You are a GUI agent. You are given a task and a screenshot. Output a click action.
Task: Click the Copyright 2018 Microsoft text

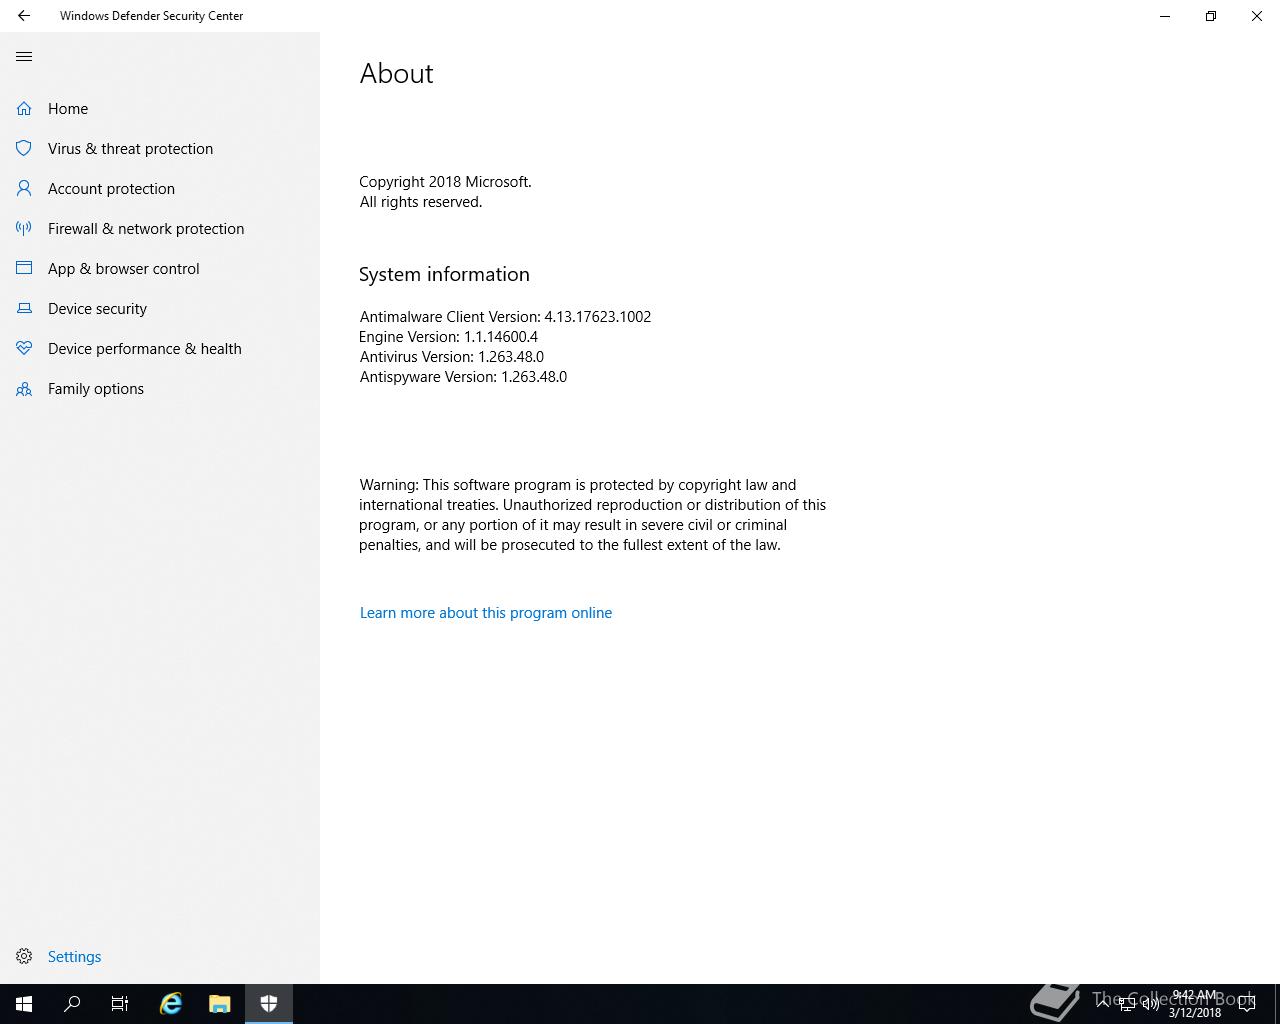click(445, 182)
